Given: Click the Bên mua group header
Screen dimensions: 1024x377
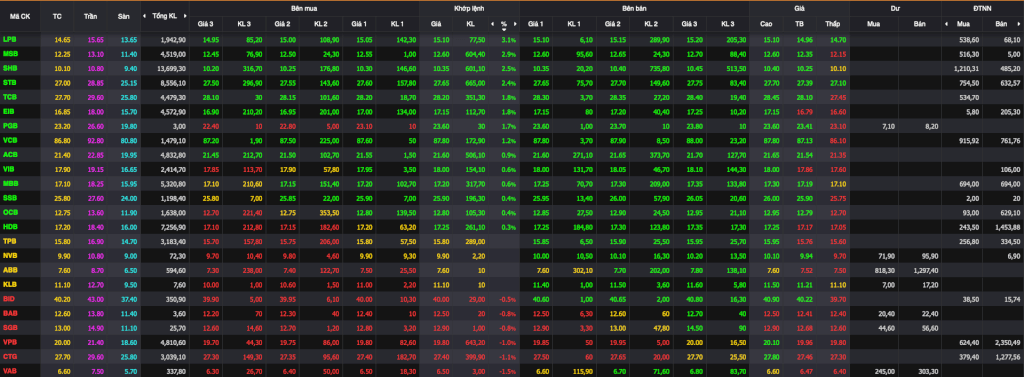Looking at the screenshot, I should 304,8.
